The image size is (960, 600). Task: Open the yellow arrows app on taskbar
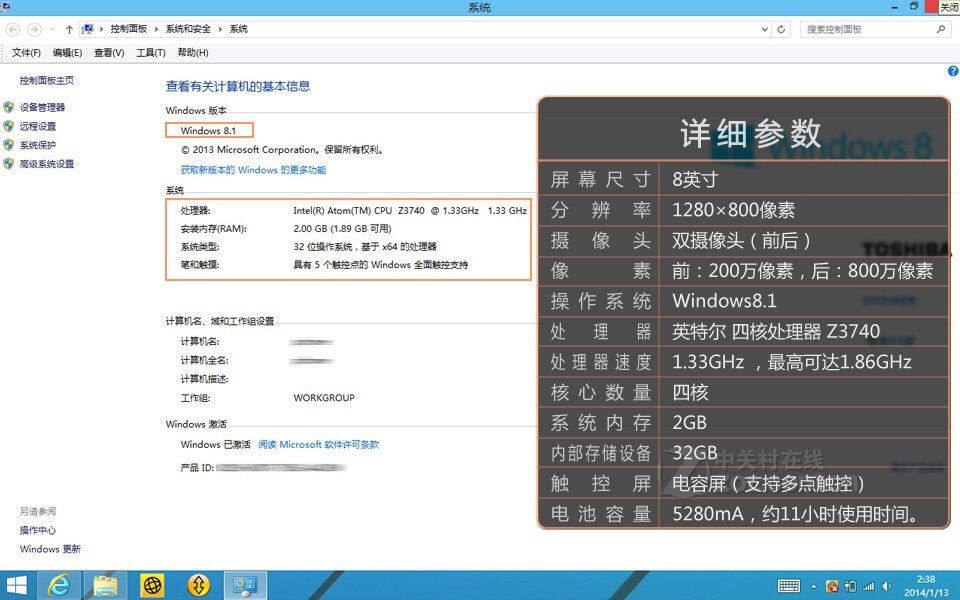point(198,586)
